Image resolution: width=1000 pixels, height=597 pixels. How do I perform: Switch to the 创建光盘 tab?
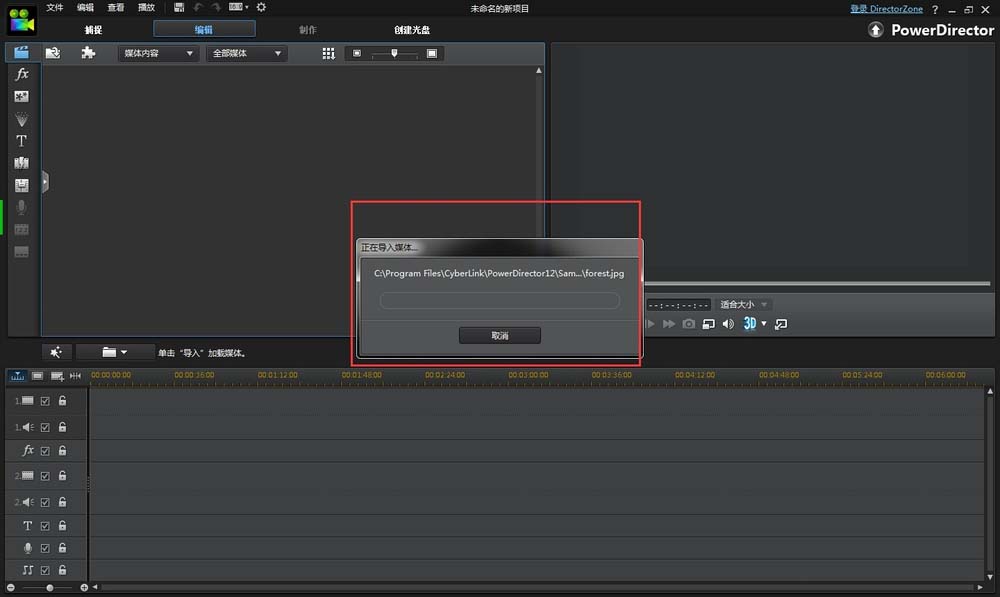pyautogui.click(x=412, y=30)
